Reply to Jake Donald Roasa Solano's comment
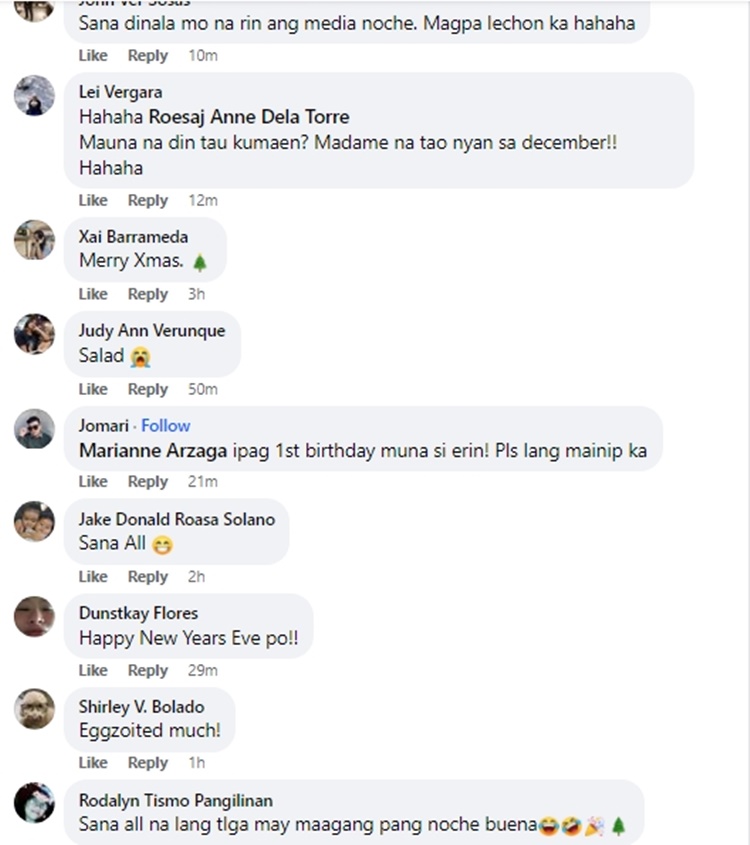750x845 pixels. click(148, 577)
